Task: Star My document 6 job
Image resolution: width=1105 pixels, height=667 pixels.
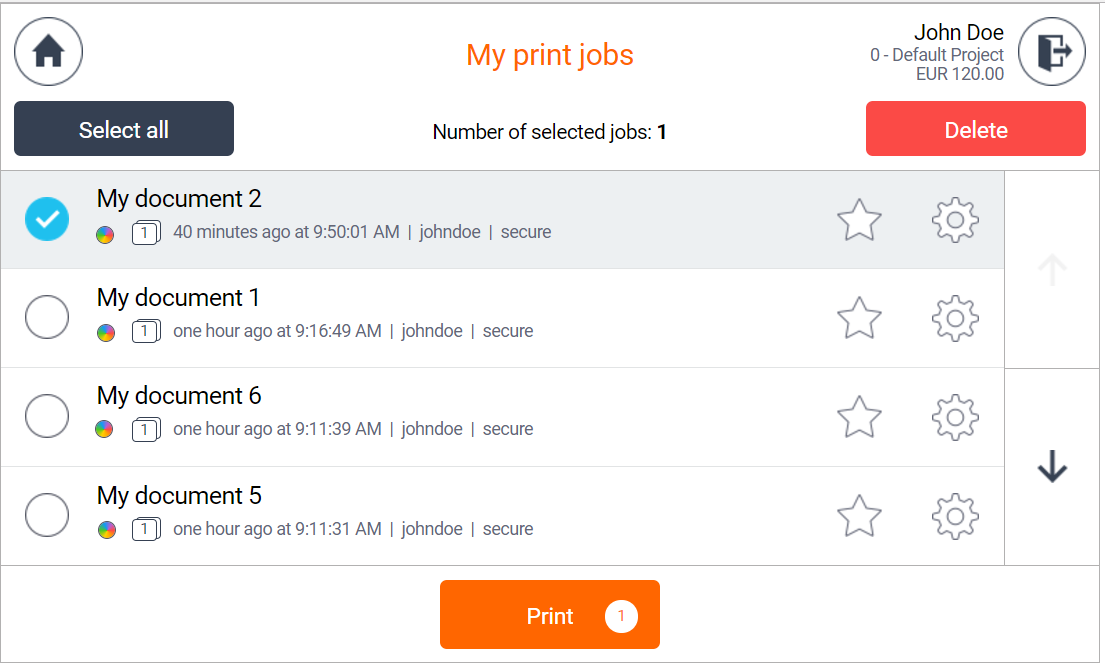Action: 859,417
